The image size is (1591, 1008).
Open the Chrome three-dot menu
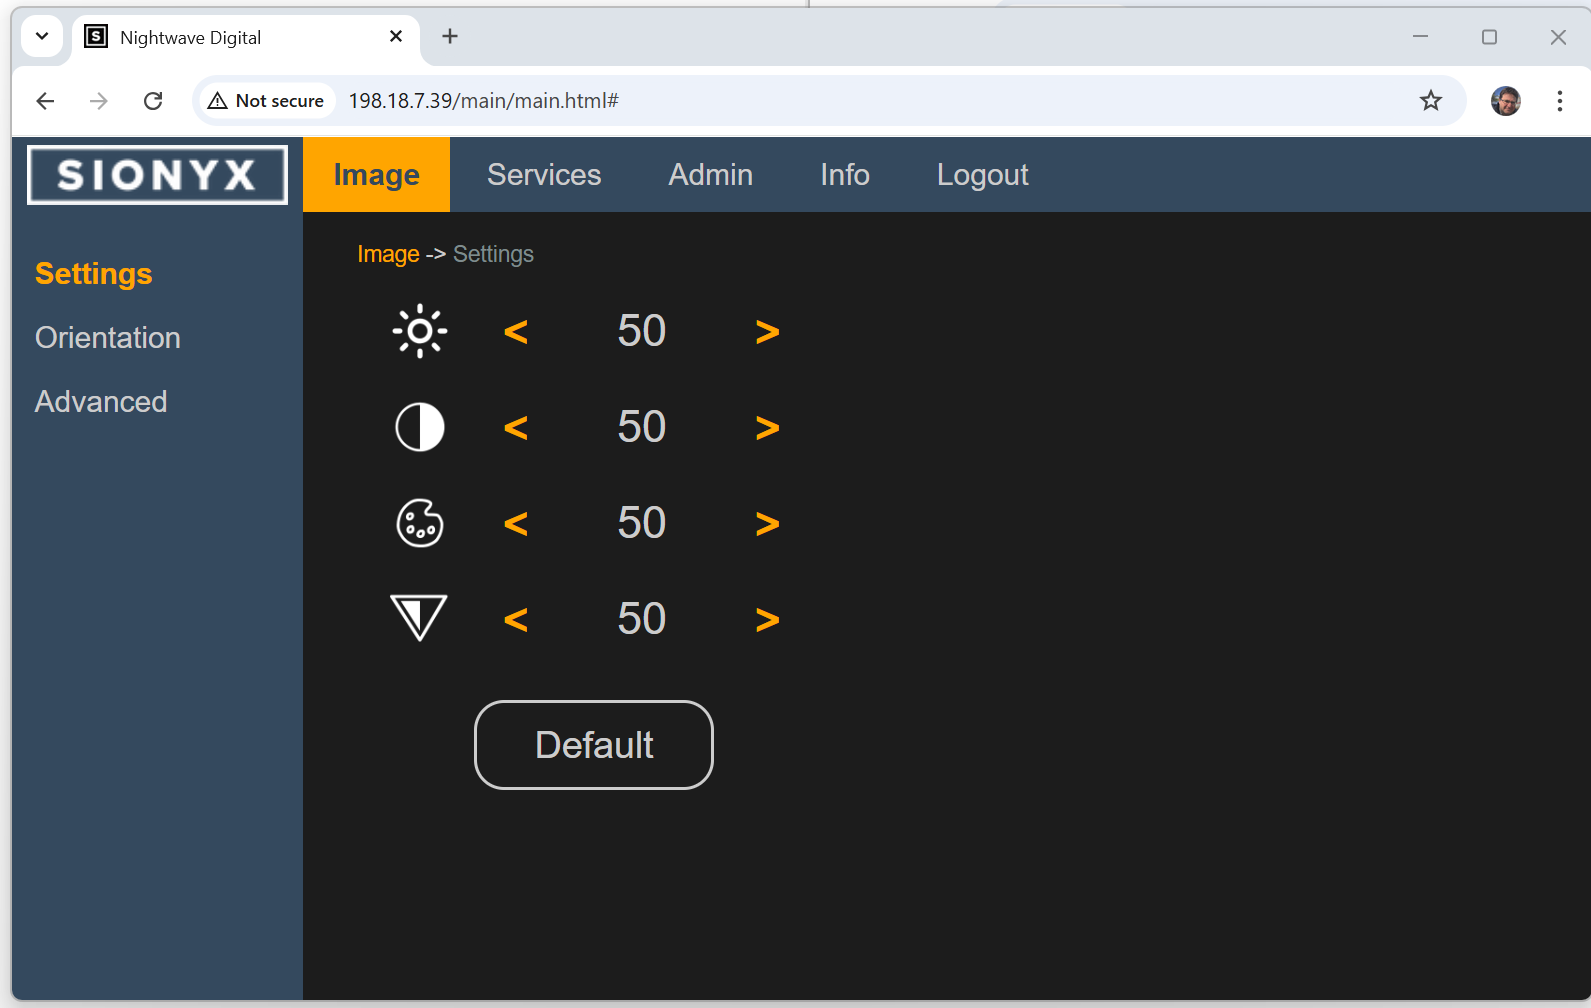pyautogui.click(x=1559, y=101)
